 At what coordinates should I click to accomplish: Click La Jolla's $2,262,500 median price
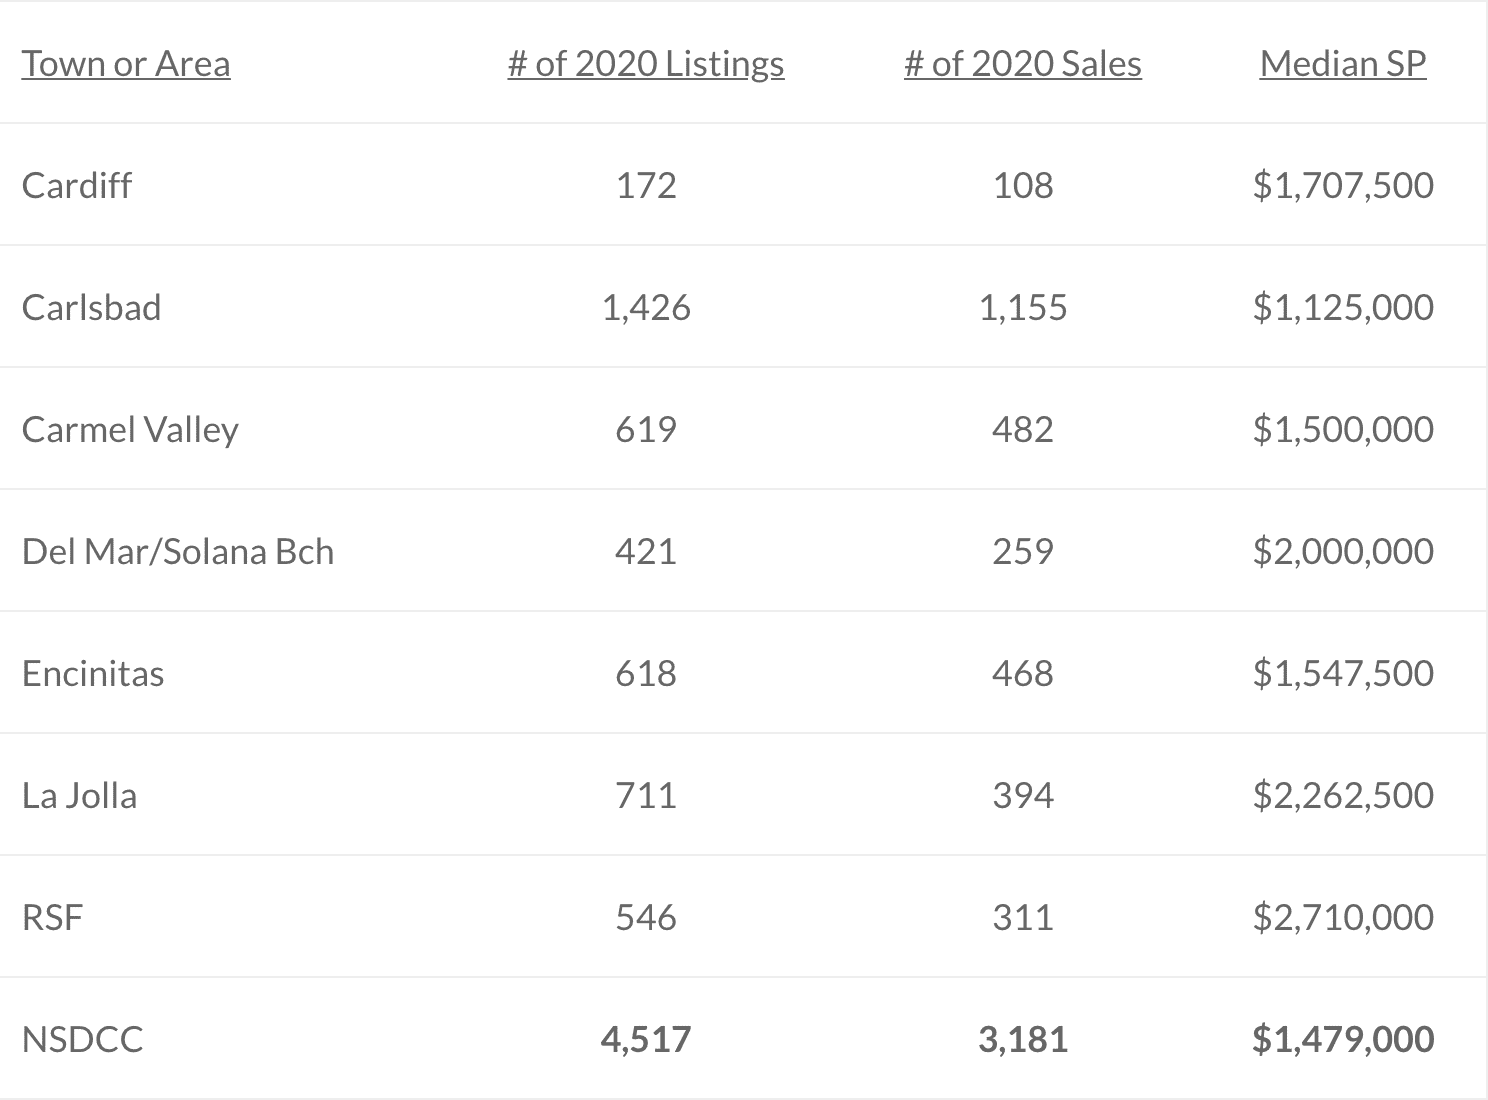pyautogui.click(x=1343, y=796)
